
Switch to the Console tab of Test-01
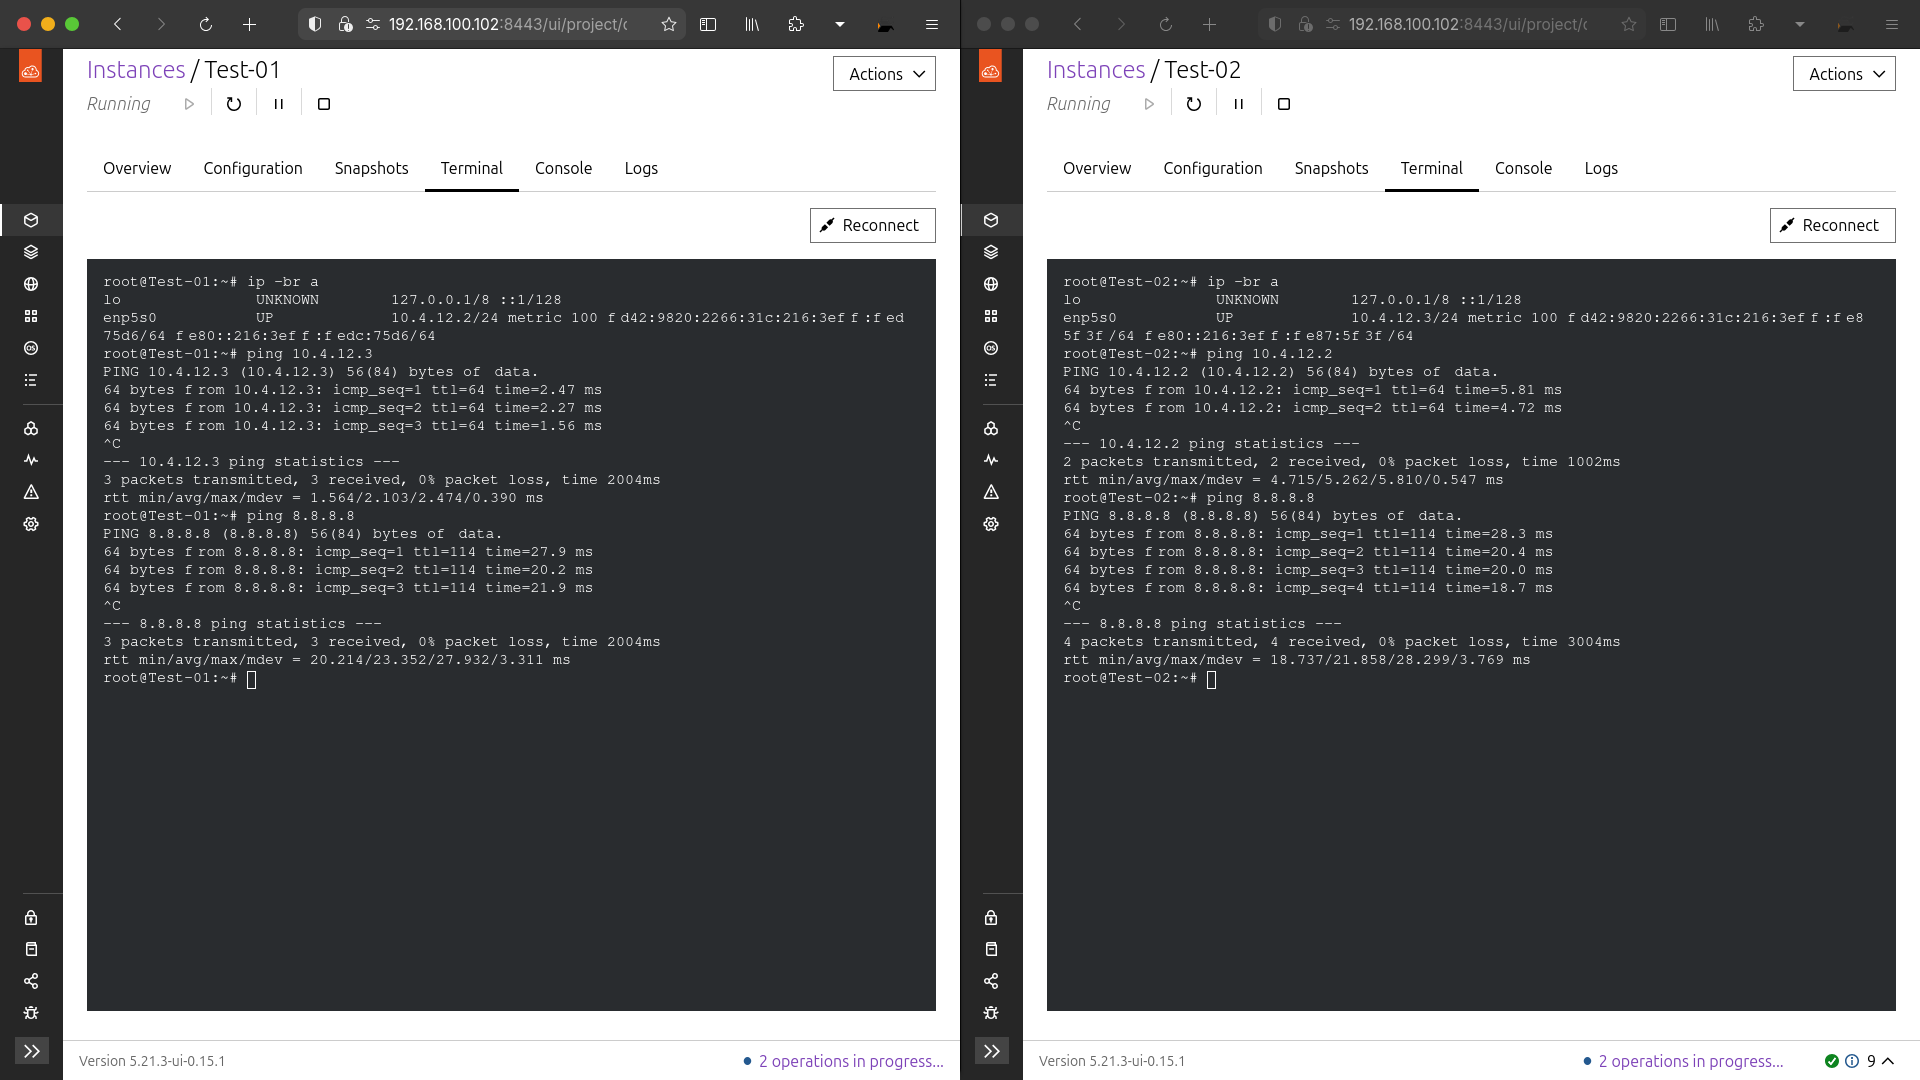(x=563, y=168)
